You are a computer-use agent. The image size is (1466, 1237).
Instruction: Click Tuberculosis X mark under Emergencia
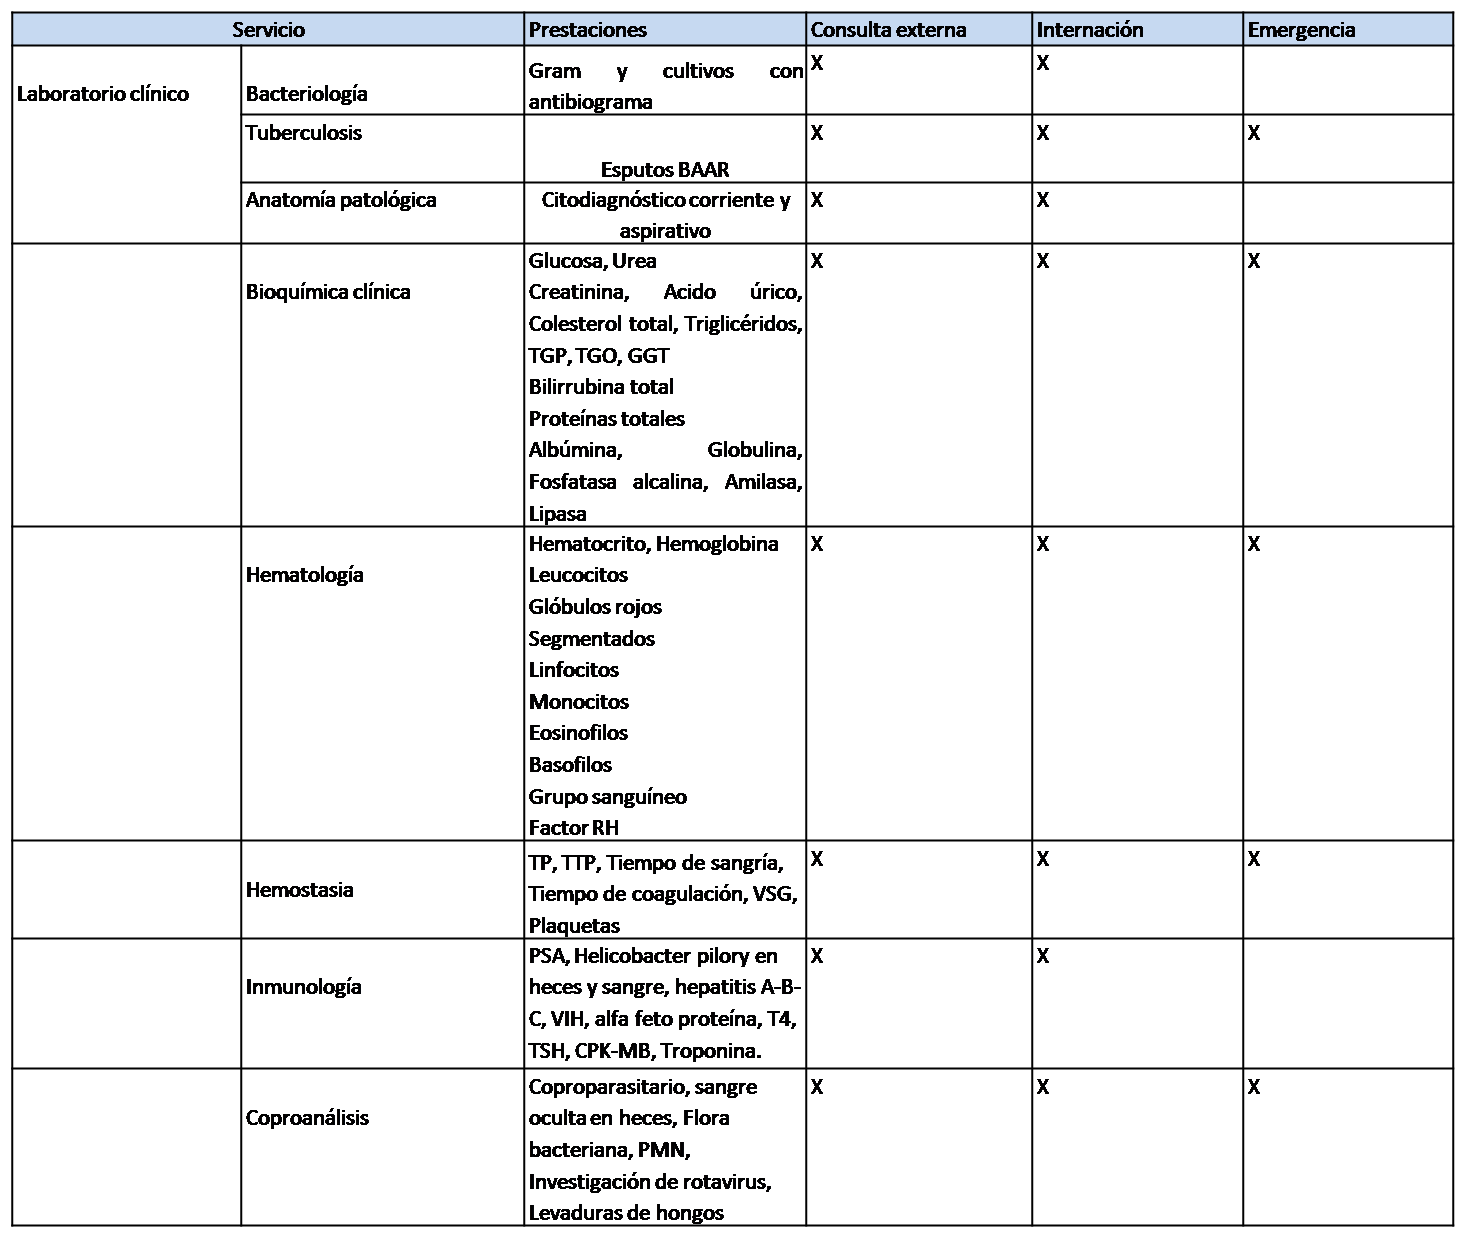point(1254,133)
